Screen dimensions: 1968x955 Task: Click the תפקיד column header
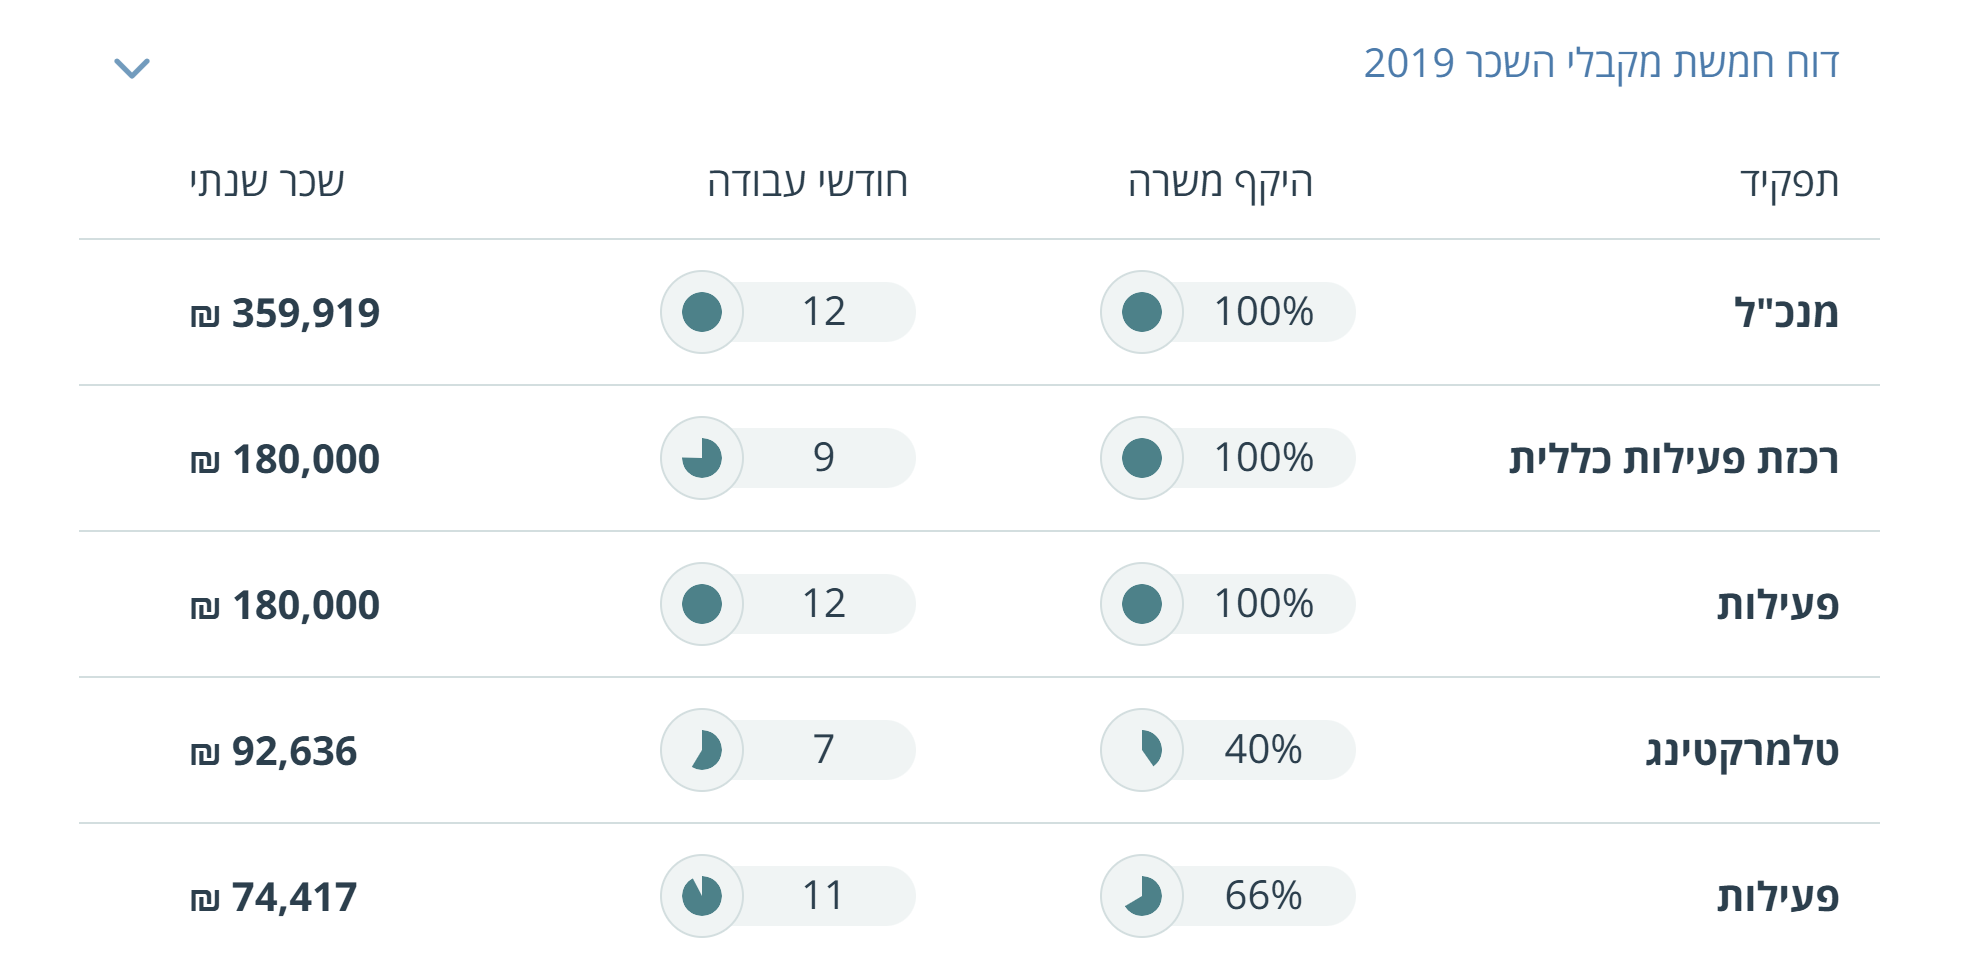click(1789, 183)
